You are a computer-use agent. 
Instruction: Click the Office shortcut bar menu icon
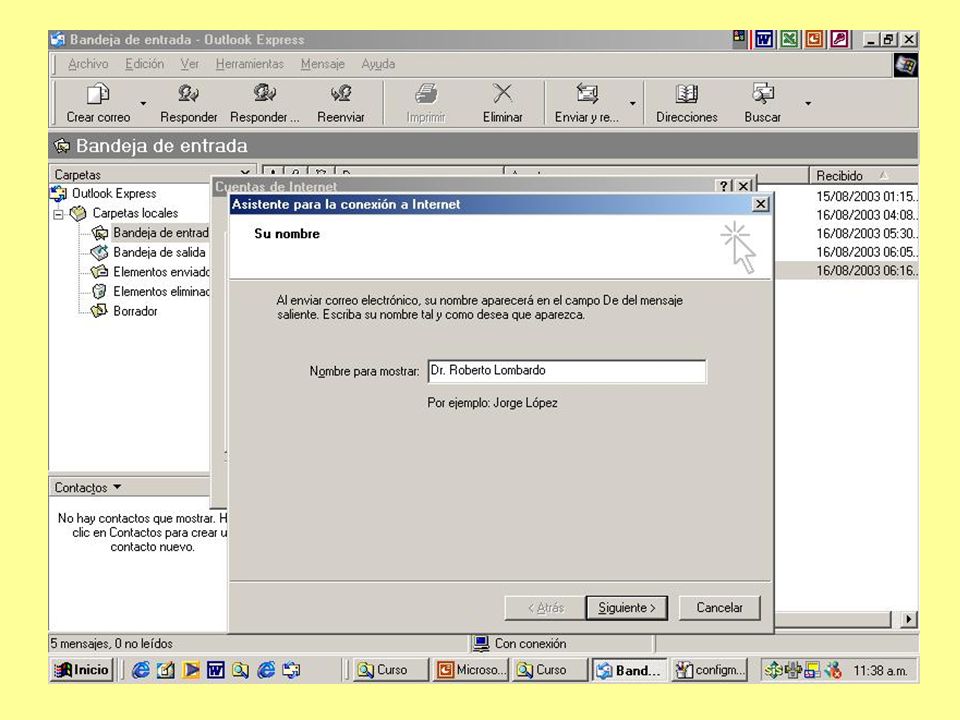coord(740,37)
